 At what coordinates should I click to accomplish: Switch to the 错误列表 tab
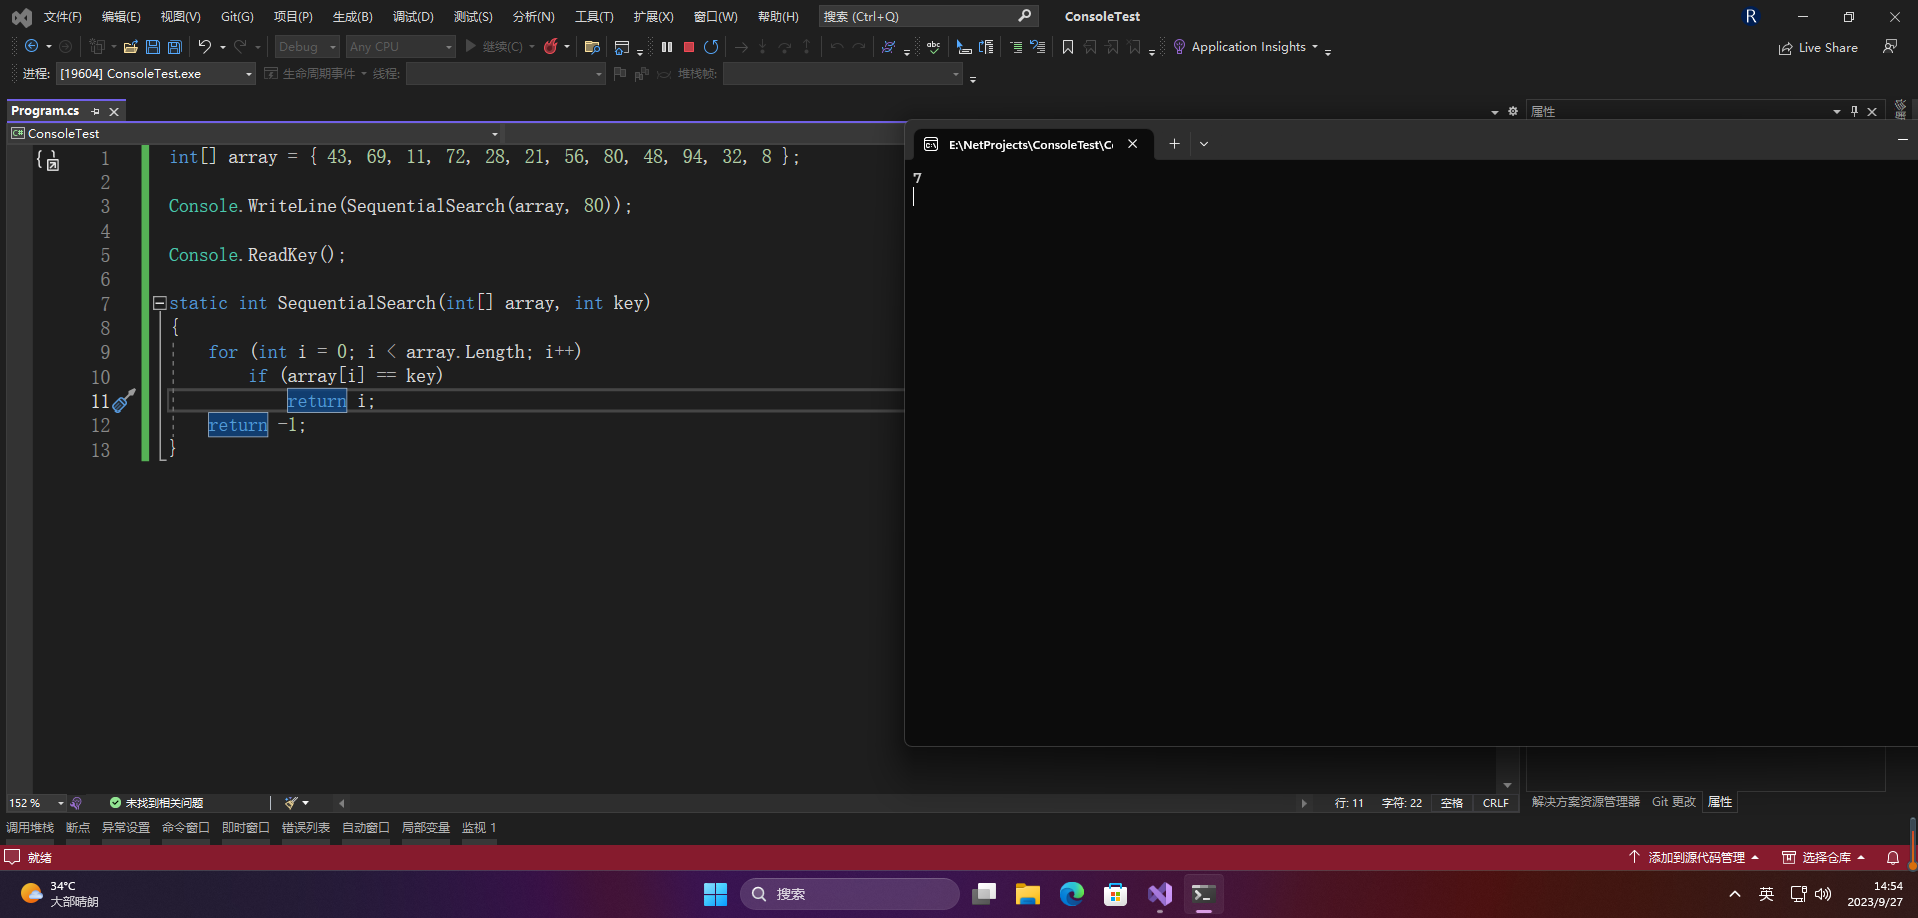point(306,827)
